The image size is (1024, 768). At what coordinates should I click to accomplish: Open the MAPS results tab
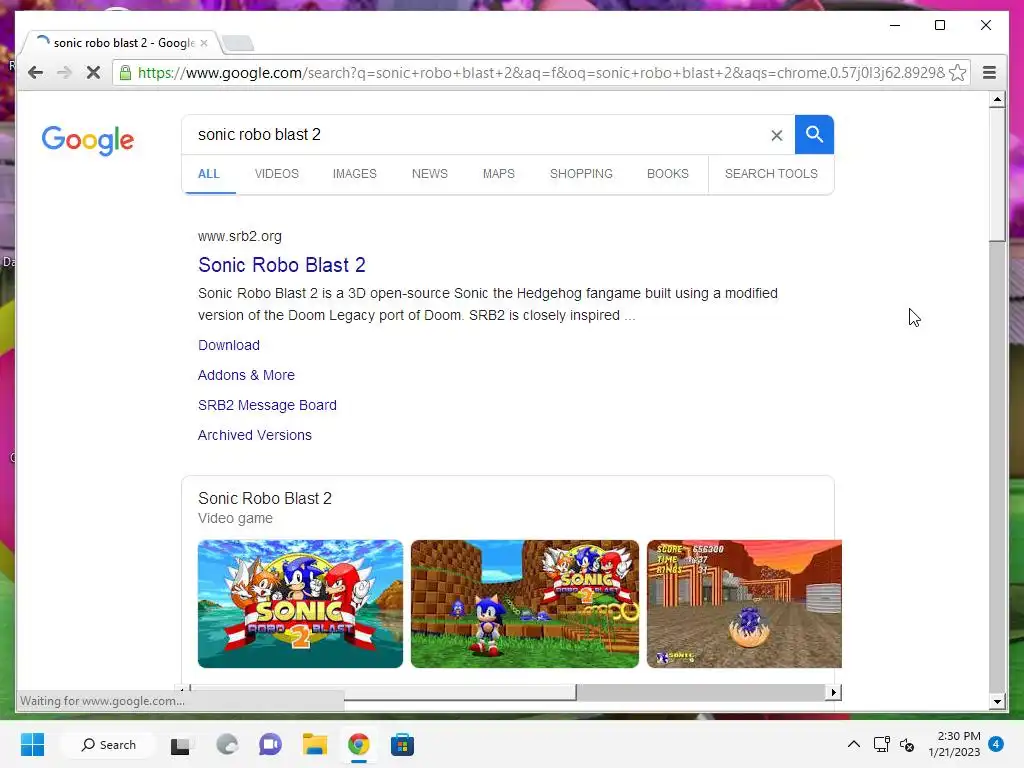point(499,174)
